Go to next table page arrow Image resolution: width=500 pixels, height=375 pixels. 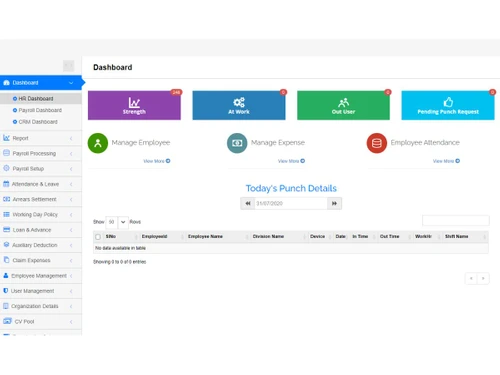click(x=483, y=278)
